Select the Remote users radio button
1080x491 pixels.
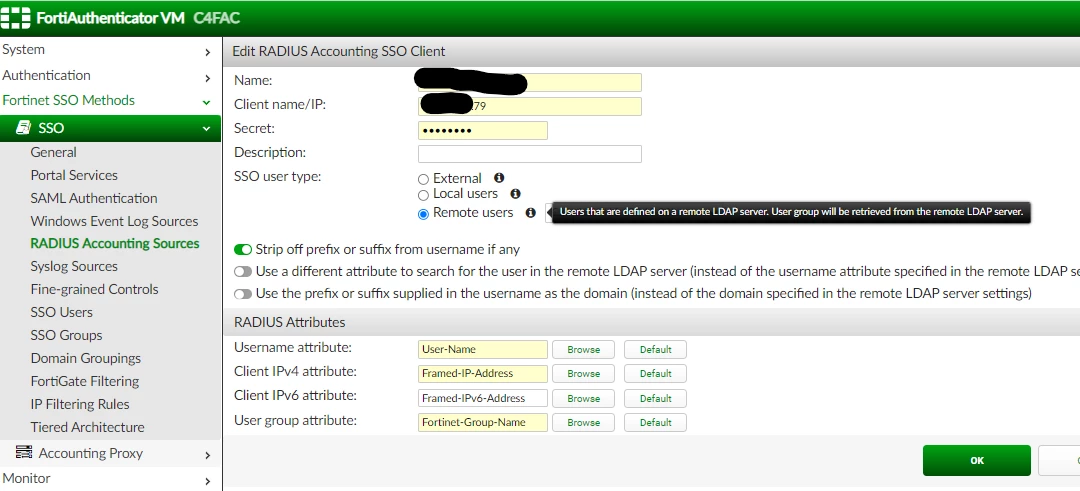coord(424,213)
